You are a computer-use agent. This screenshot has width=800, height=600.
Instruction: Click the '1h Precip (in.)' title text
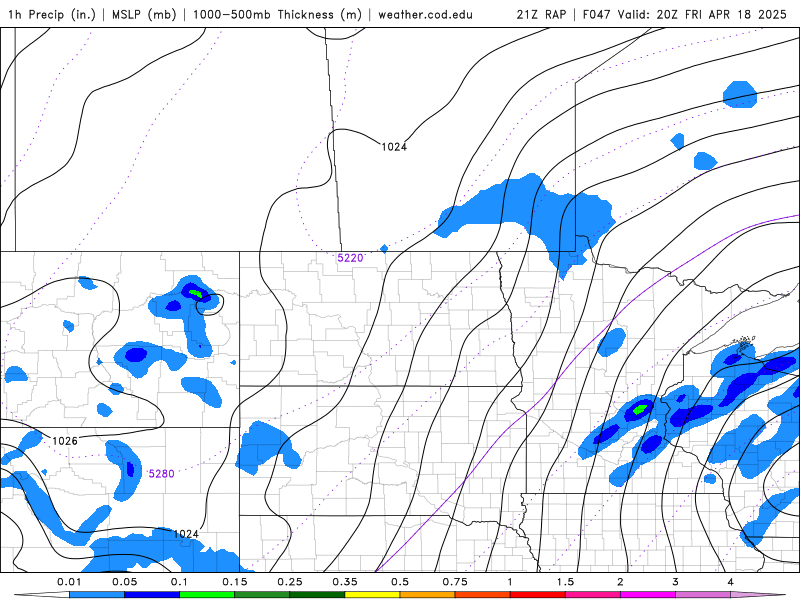[x=52, y=14]
